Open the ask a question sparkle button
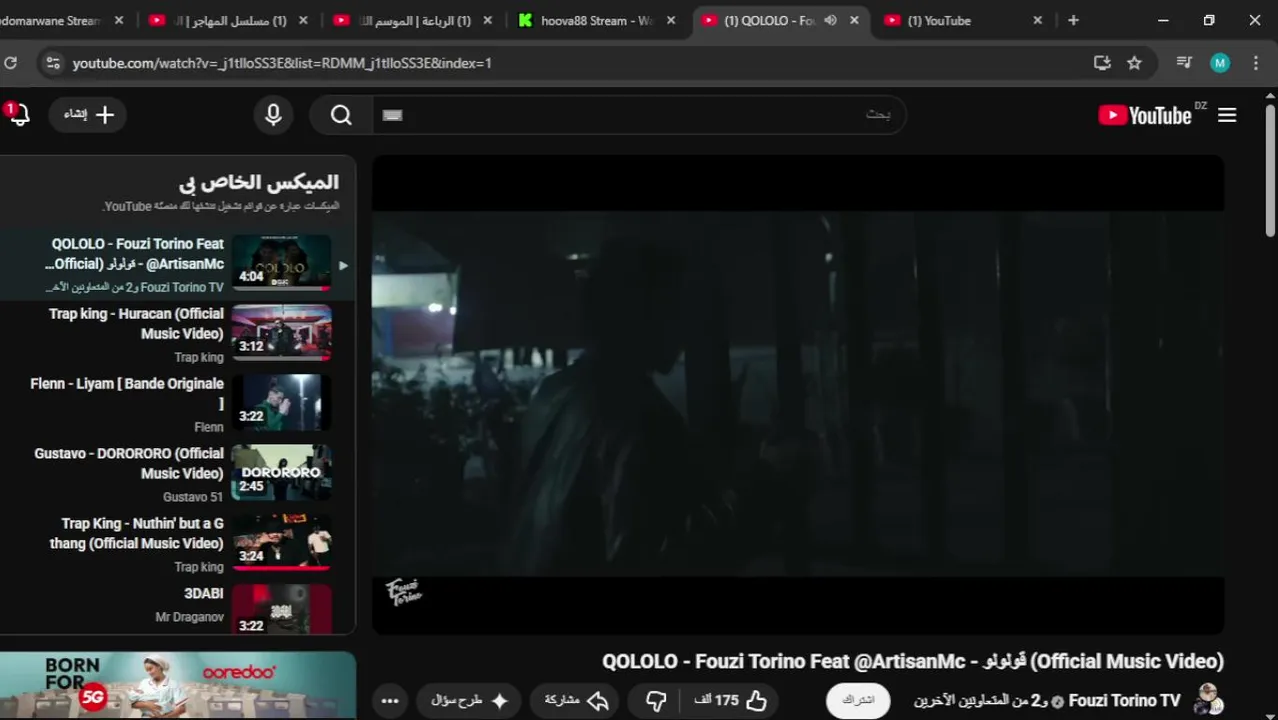1278x720 pixels. [x=470, y=701]
